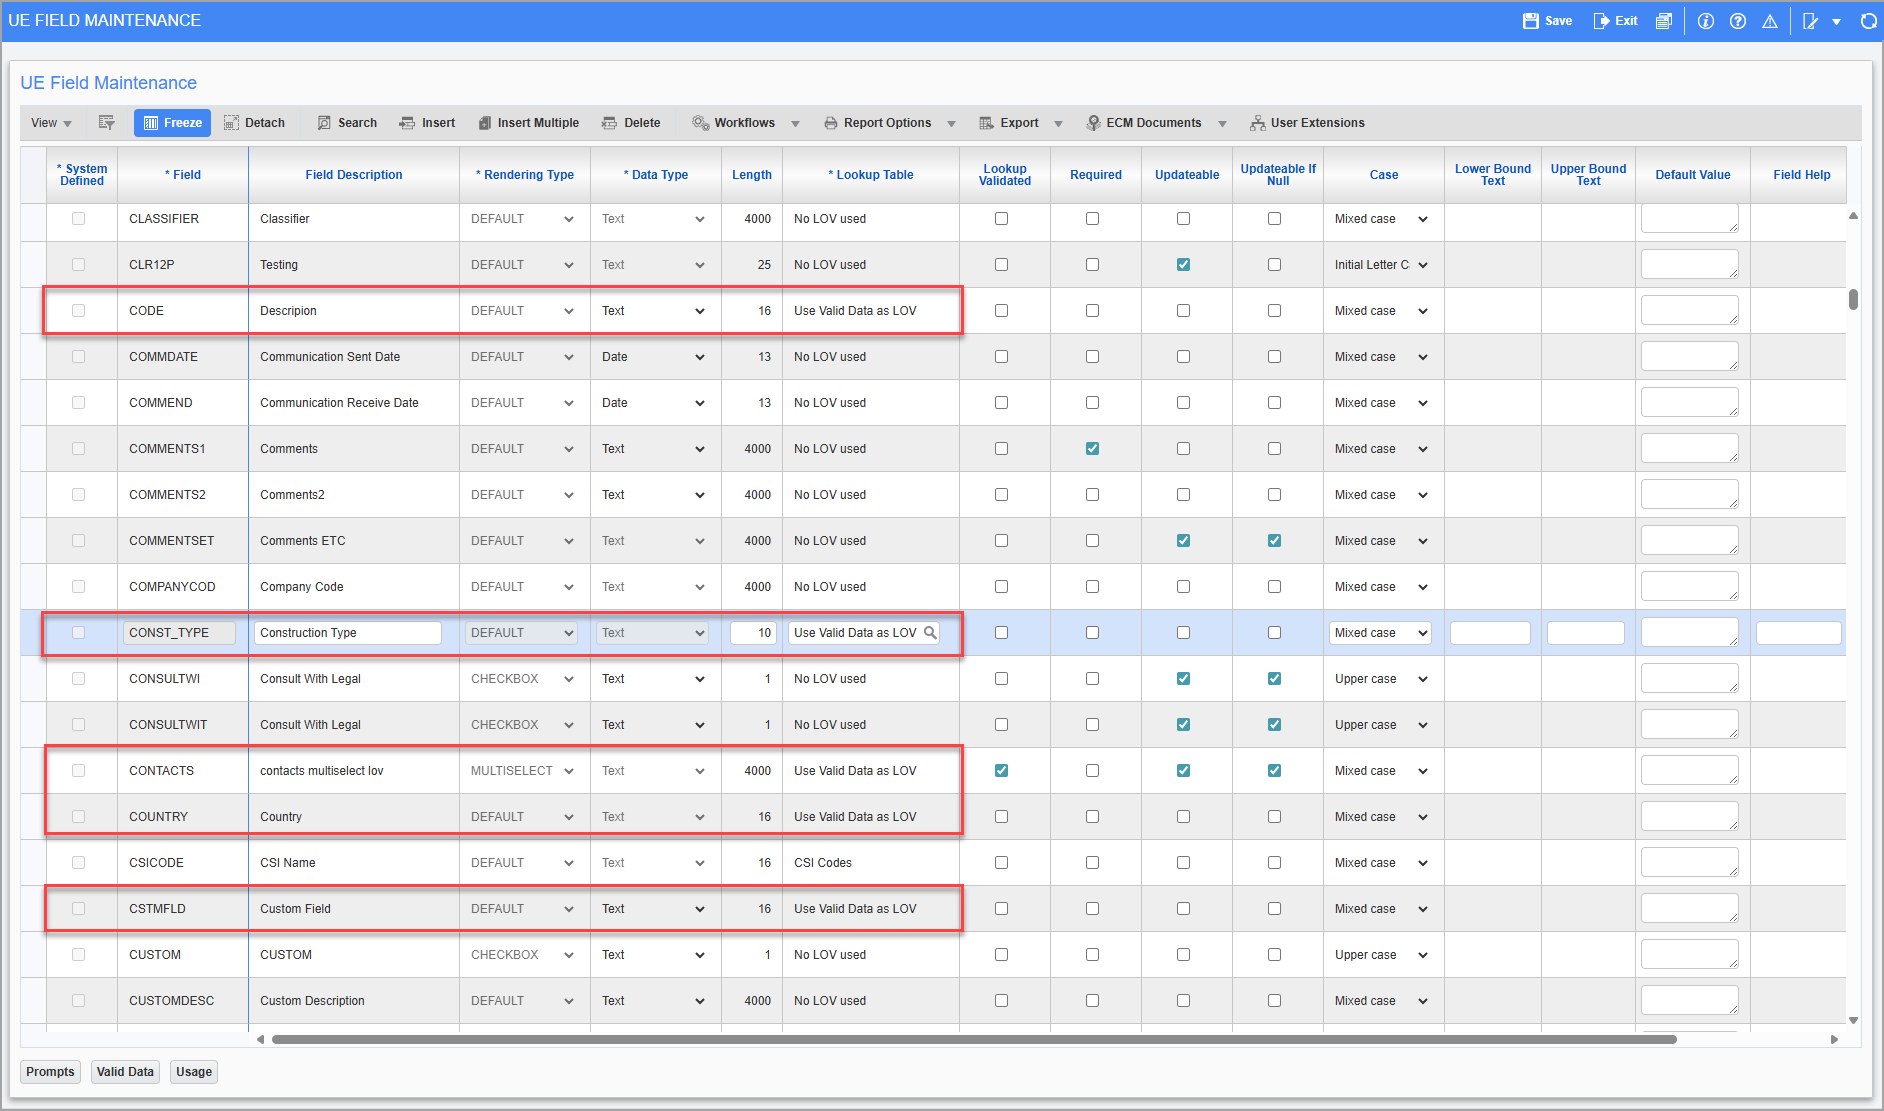Open the help question mark icon
The height and width of the screenshot is (1111, 1884).
tap(1738, 21)
